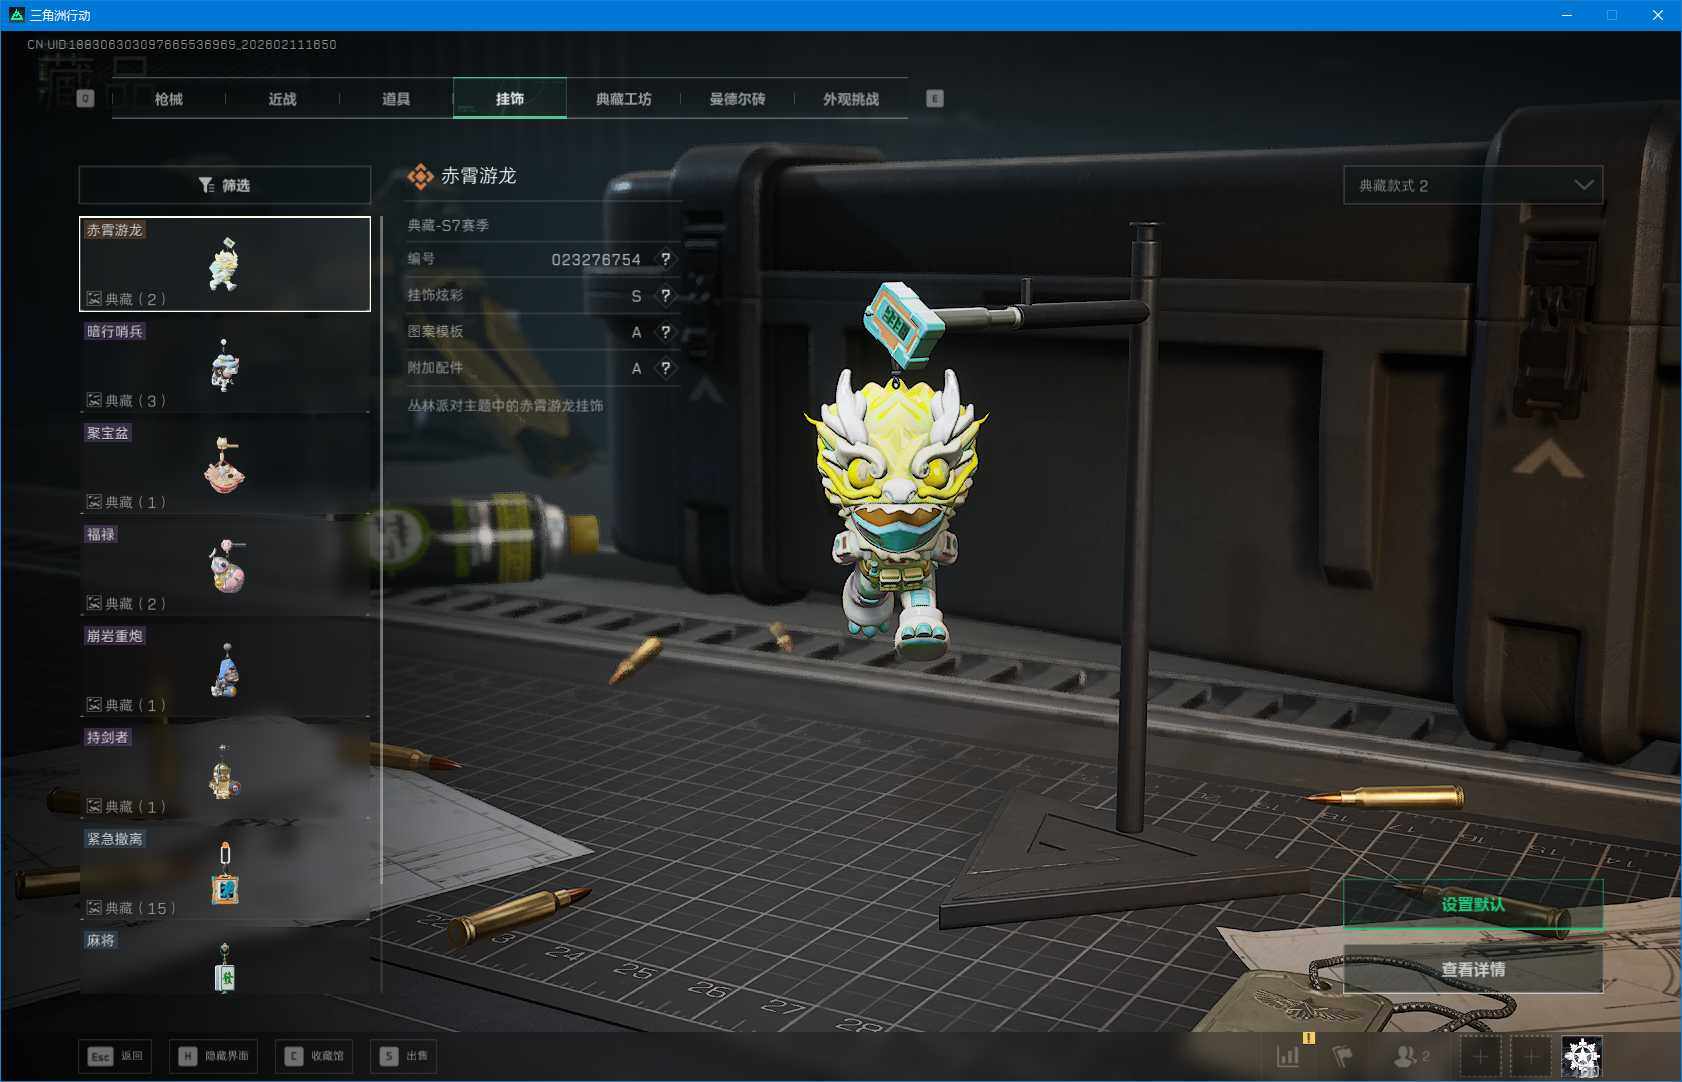The height and width of the screenshot is (1082, 1682).
Task: Click the 典藏 image icon on 聚宝盆 card
Action: pyautogui.click(x=94, y=502)
